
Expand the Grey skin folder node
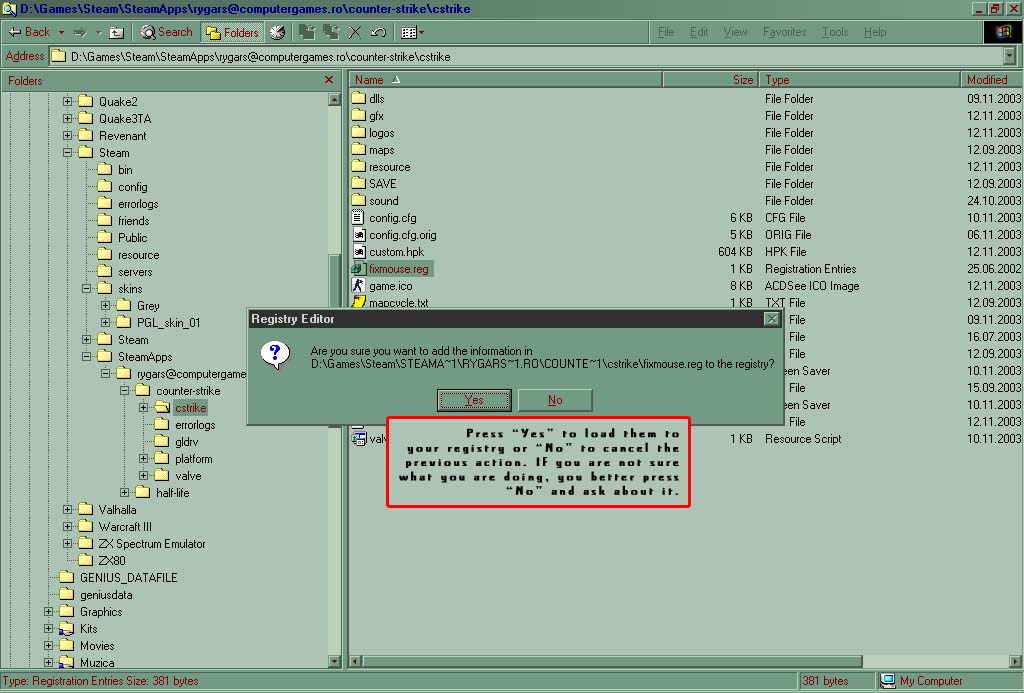coord(105,305)
